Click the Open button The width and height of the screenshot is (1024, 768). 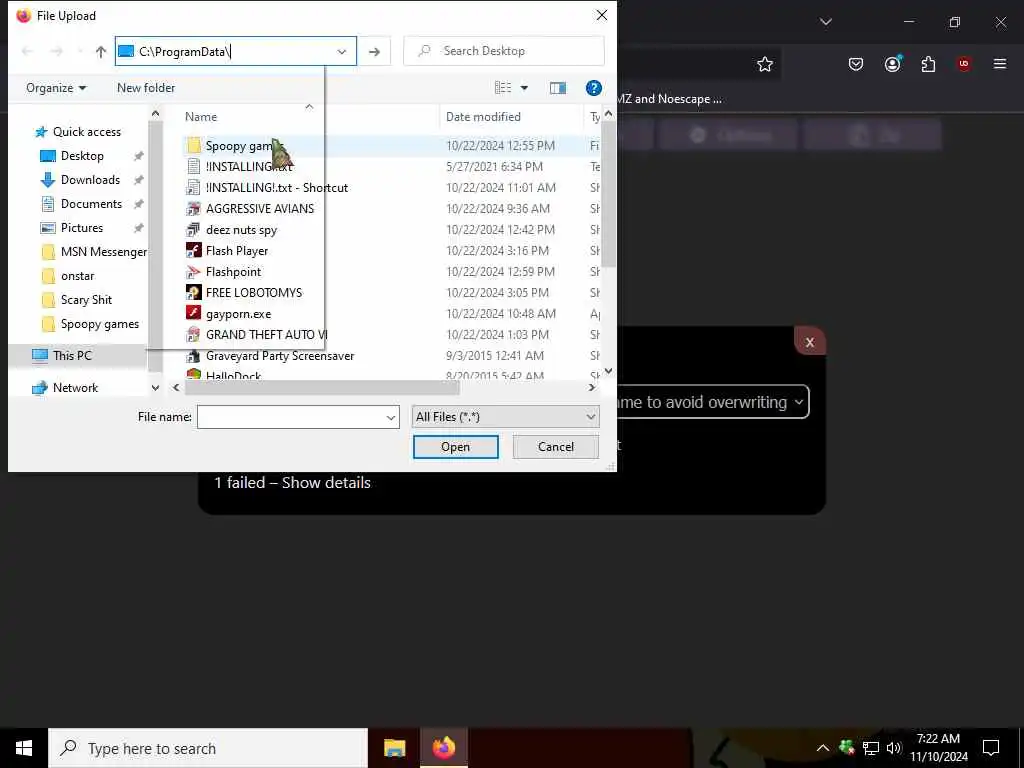pyautogui.click(x=455, y=447)
